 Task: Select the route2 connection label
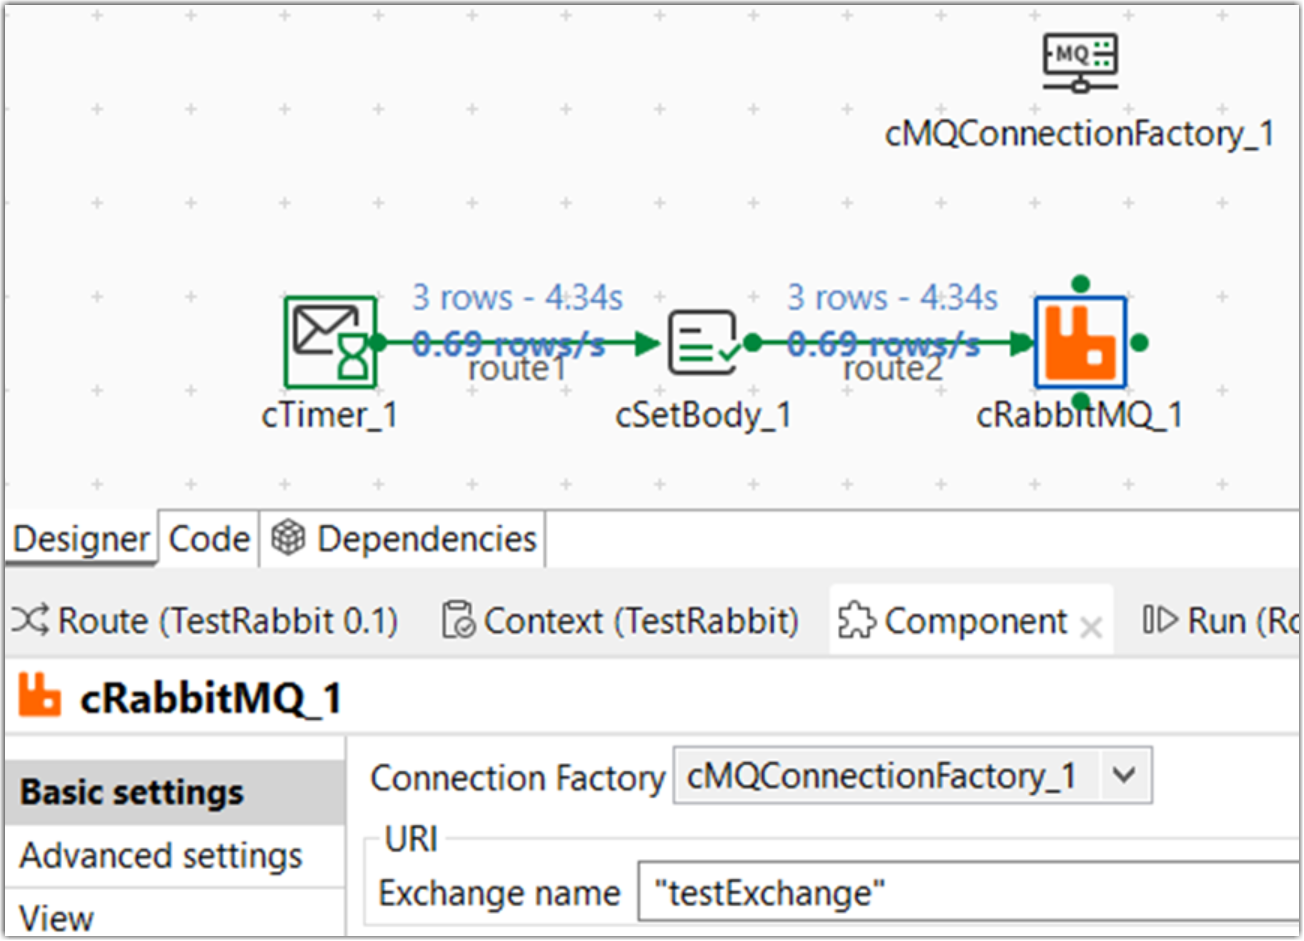[893, 370]
